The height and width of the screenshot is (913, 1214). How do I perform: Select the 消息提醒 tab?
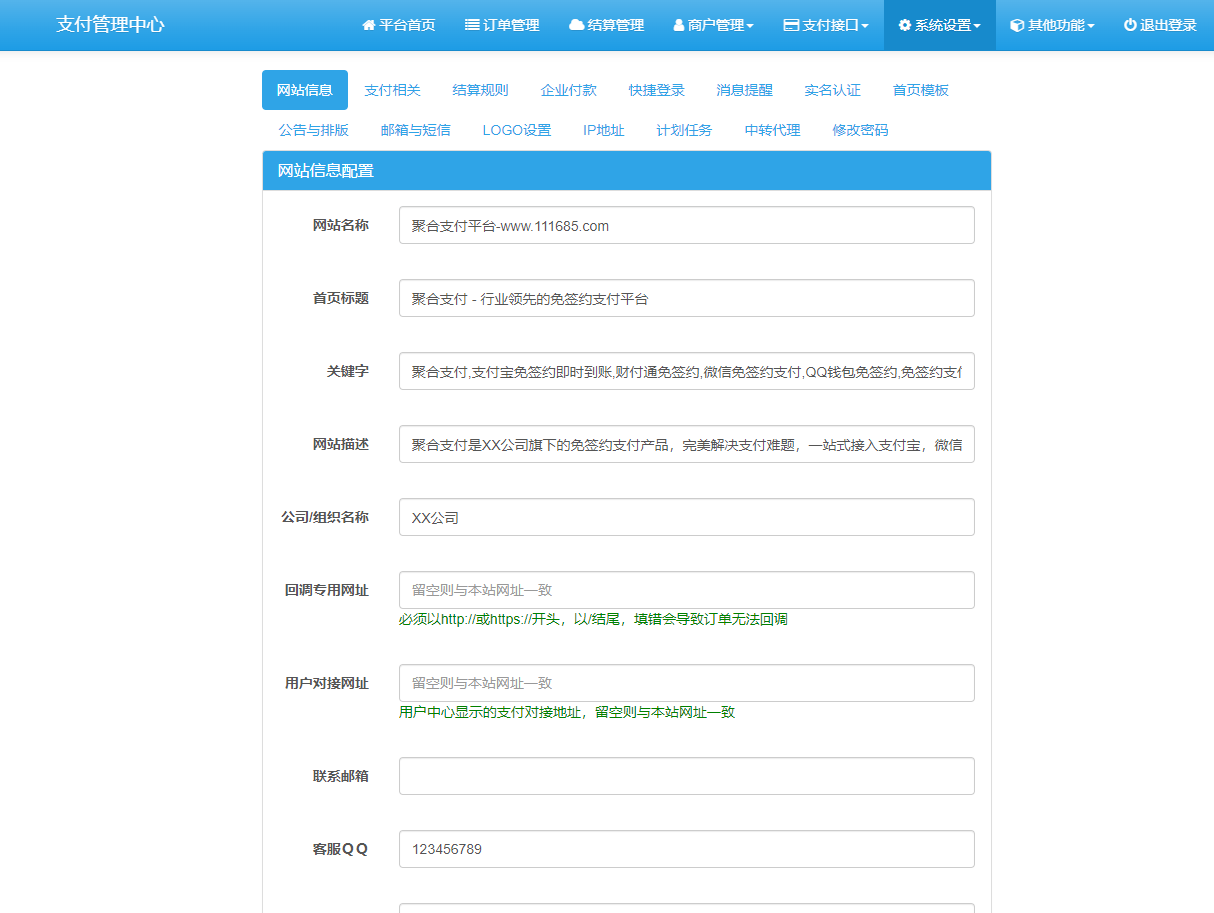745,90
